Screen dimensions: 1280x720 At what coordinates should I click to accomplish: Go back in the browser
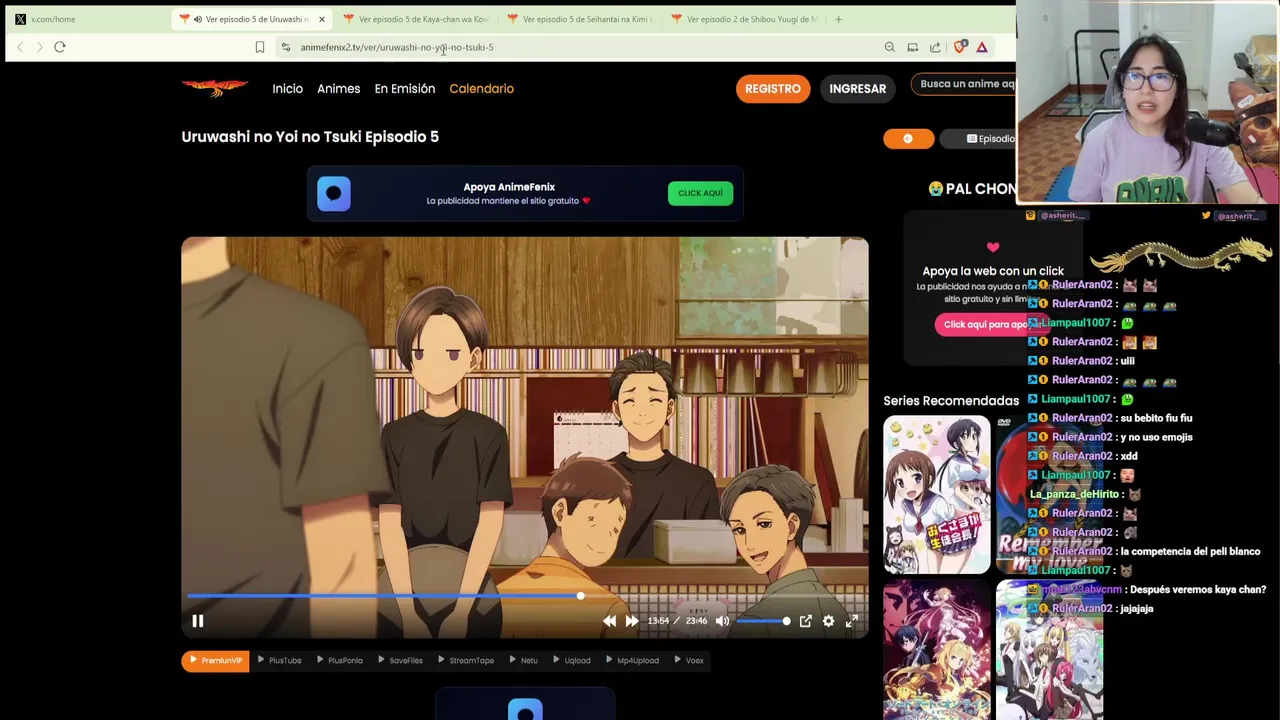tap(20, 47)
